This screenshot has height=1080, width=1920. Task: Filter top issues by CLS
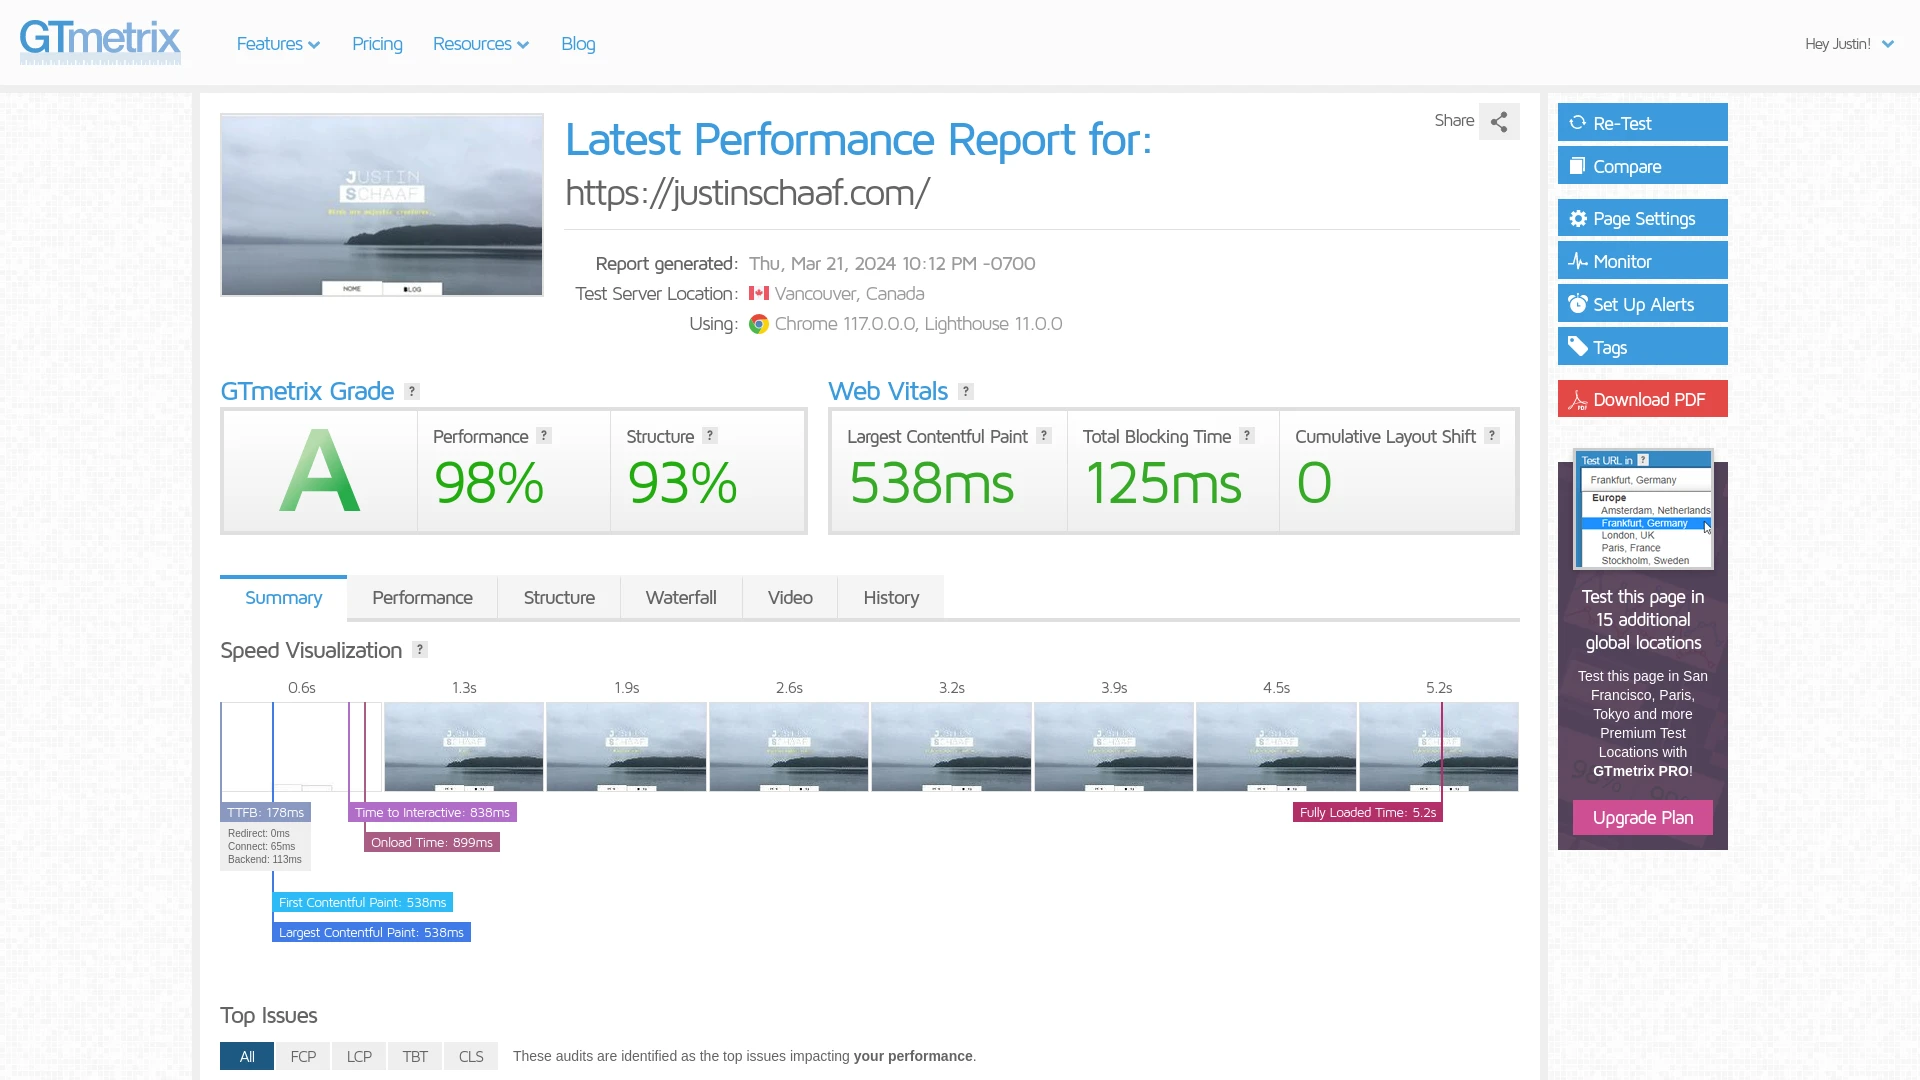point(471,1056)
